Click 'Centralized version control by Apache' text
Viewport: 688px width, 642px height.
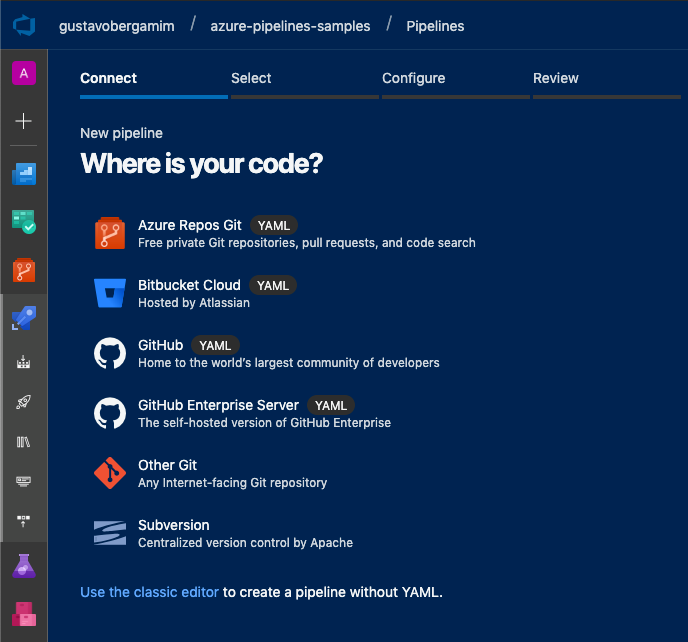click(x=246, y=543)
